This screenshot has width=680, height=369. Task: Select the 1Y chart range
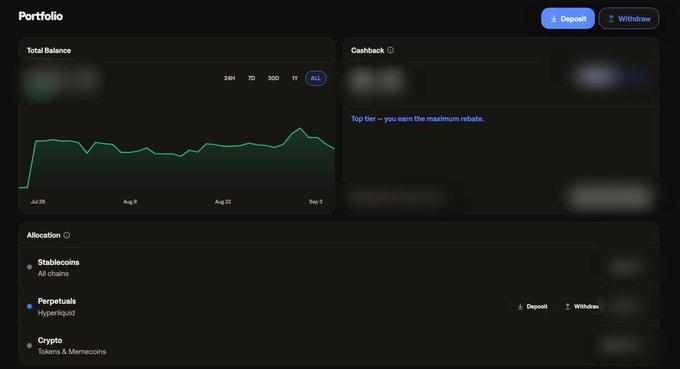[x=295, y=78]
